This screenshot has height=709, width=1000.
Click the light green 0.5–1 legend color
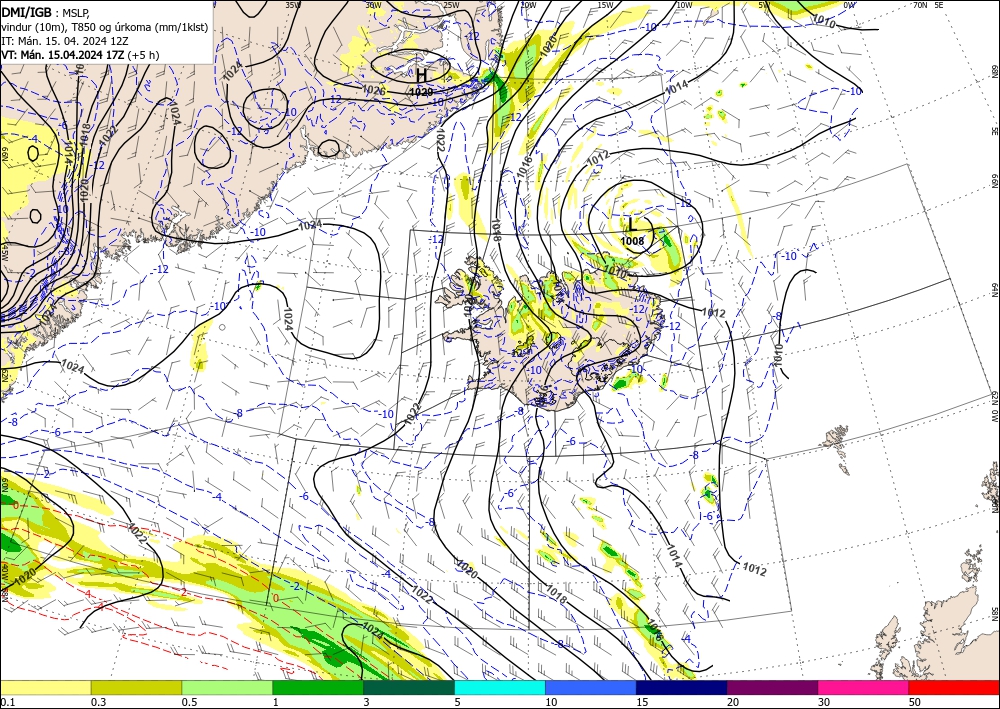click(227, 687)
